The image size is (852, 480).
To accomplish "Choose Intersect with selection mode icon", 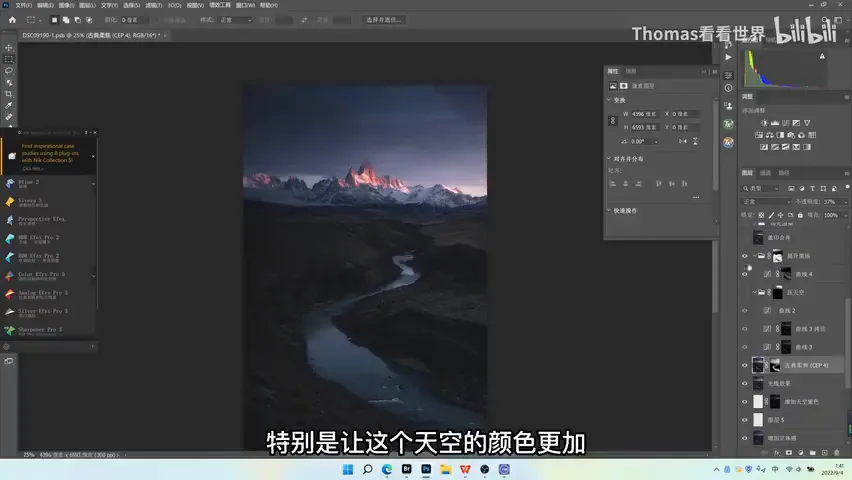I will pyautogui.click(x=89, y=20).
